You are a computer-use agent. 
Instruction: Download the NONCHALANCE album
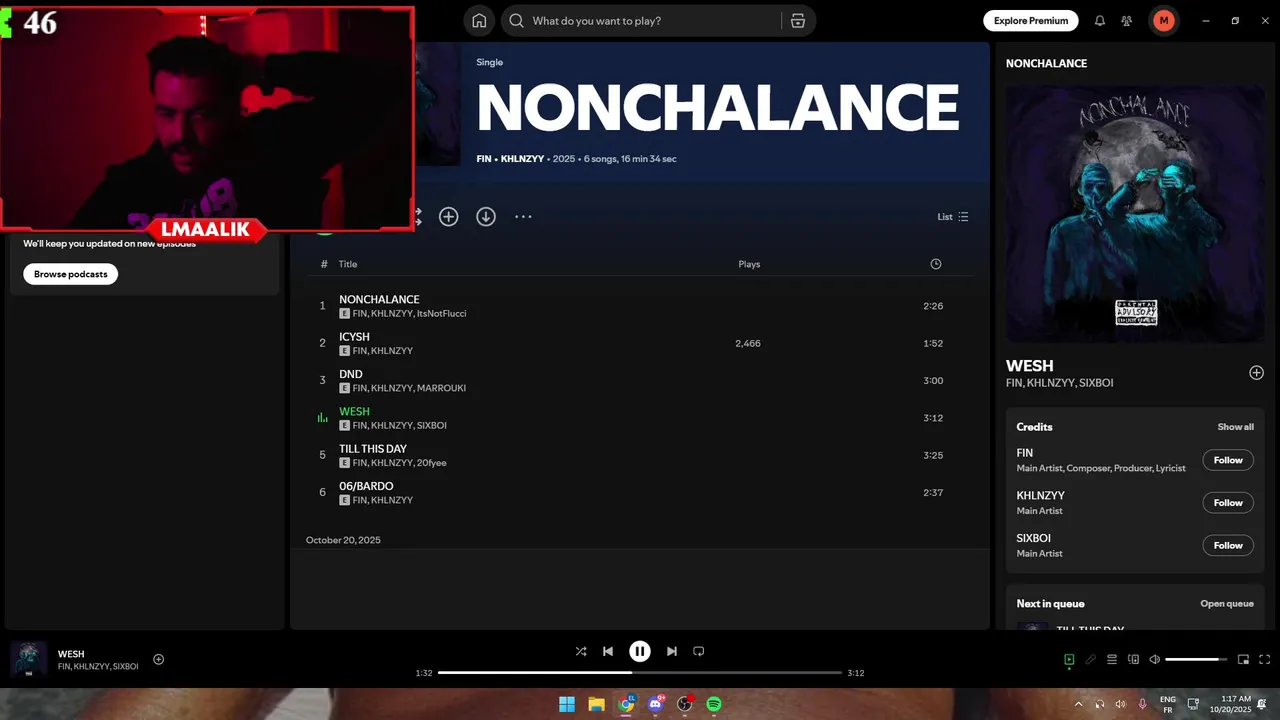tap(486, 216)
